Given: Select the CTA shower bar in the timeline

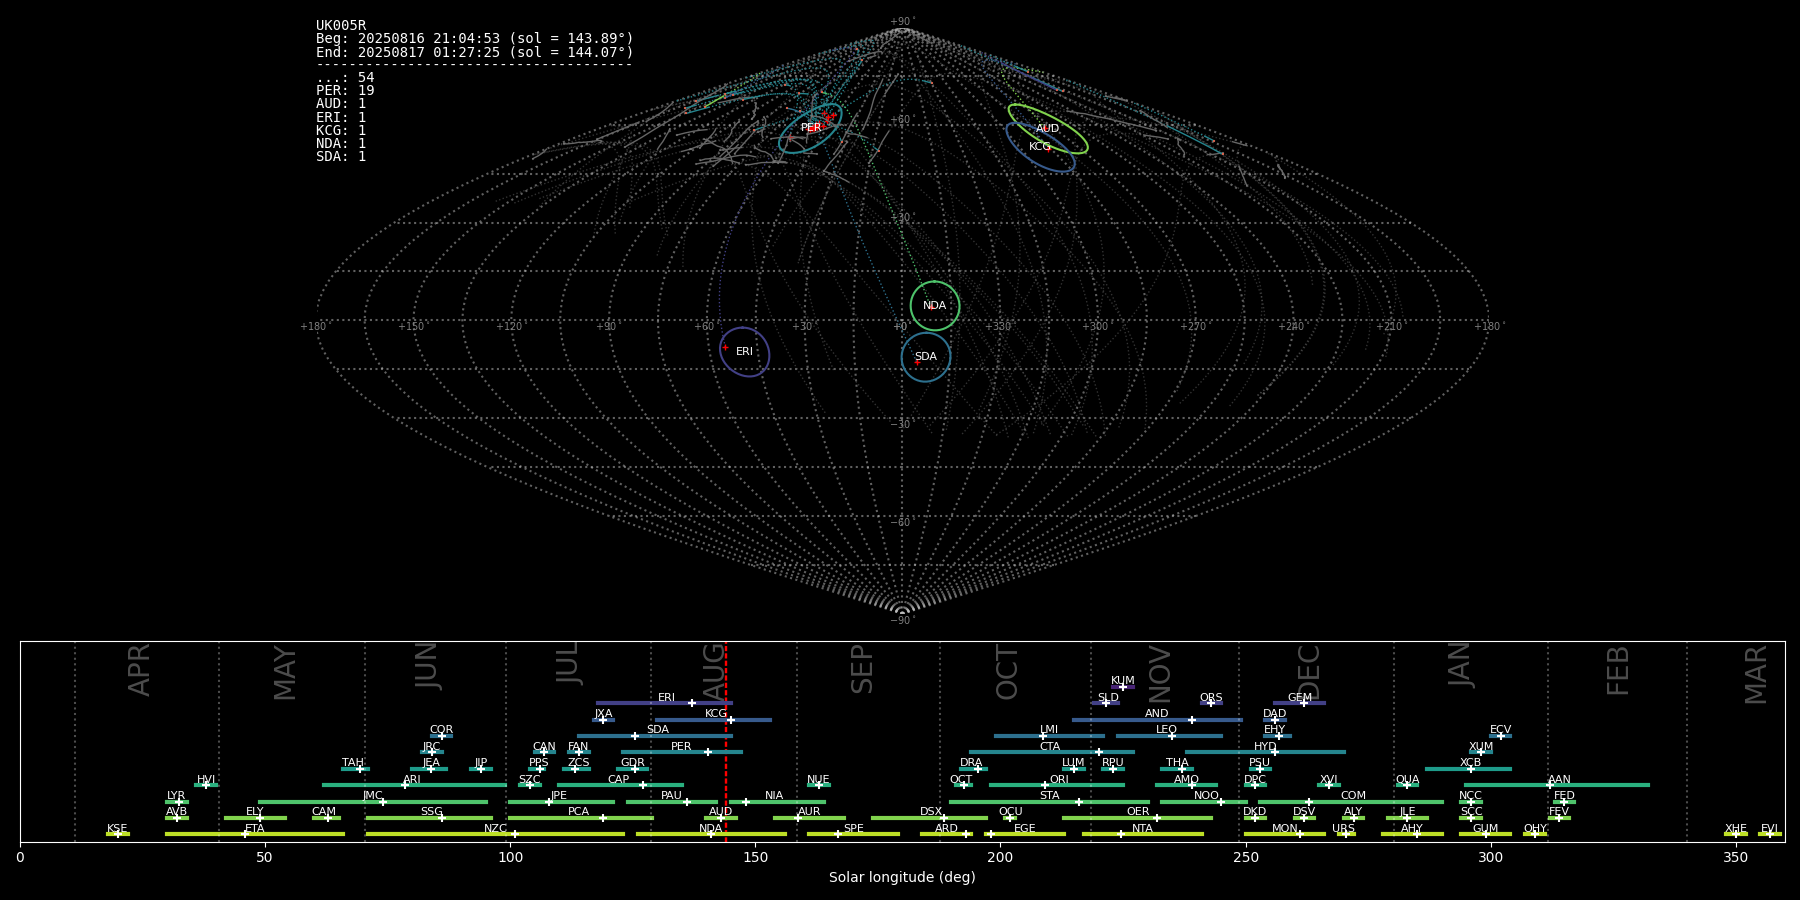Looking at the screenshot, I should (1052, 752).
